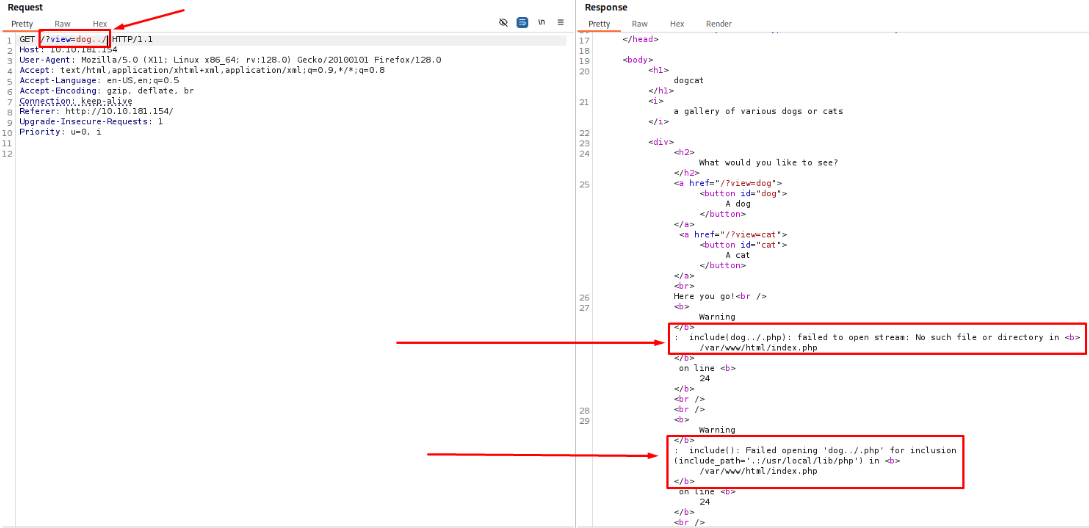The height and width of the screenshot is (528, 1089).
Task: Click the Priority: u=0, i line
Action: (x=60, y=131)
